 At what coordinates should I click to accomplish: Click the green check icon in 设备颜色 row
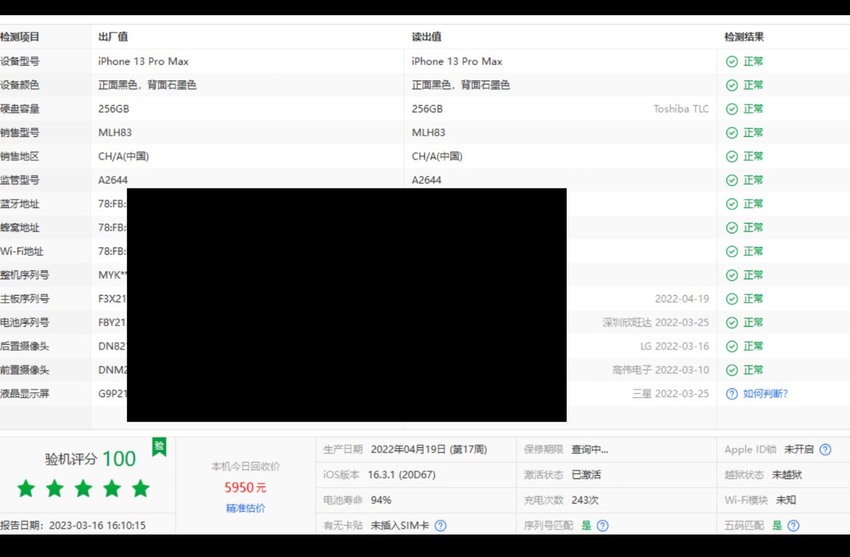tap(732, 85)
